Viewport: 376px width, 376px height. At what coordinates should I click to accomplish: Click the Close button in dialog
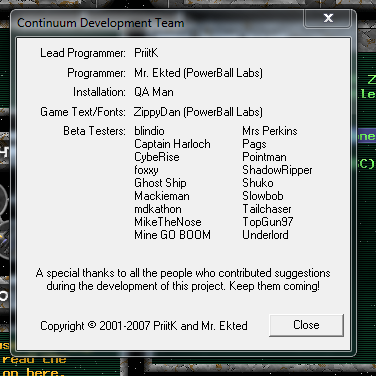point(306,325)
